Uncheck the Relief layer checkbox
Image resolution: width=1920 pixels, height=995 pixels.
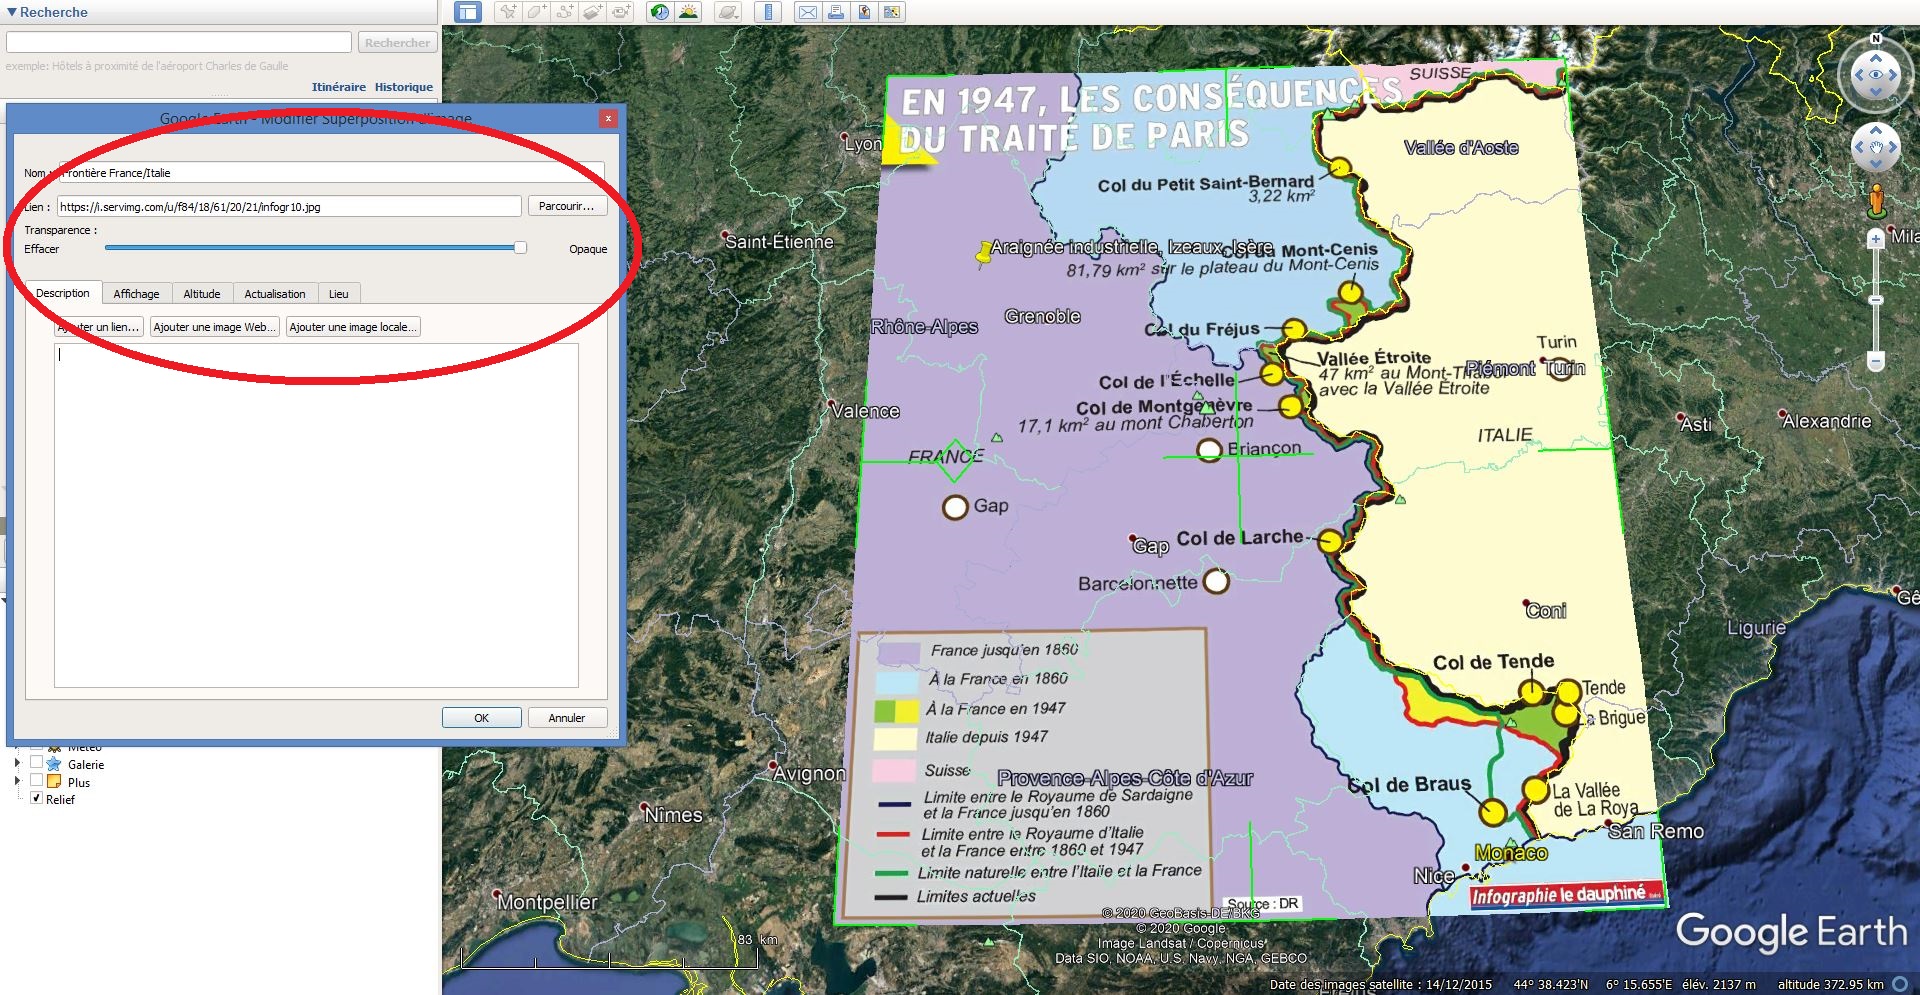pos(36,798)
